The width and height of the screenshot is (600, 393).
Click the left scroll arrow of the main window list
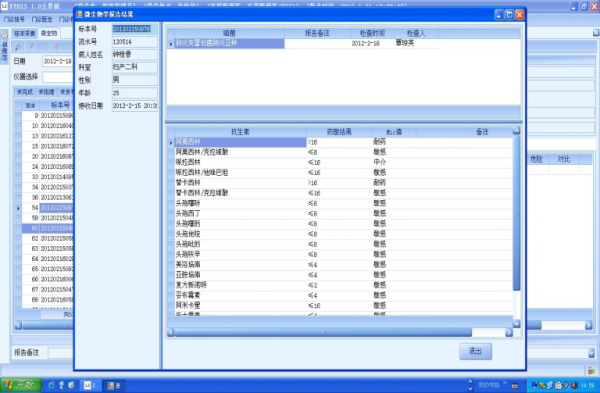[18, 325]
